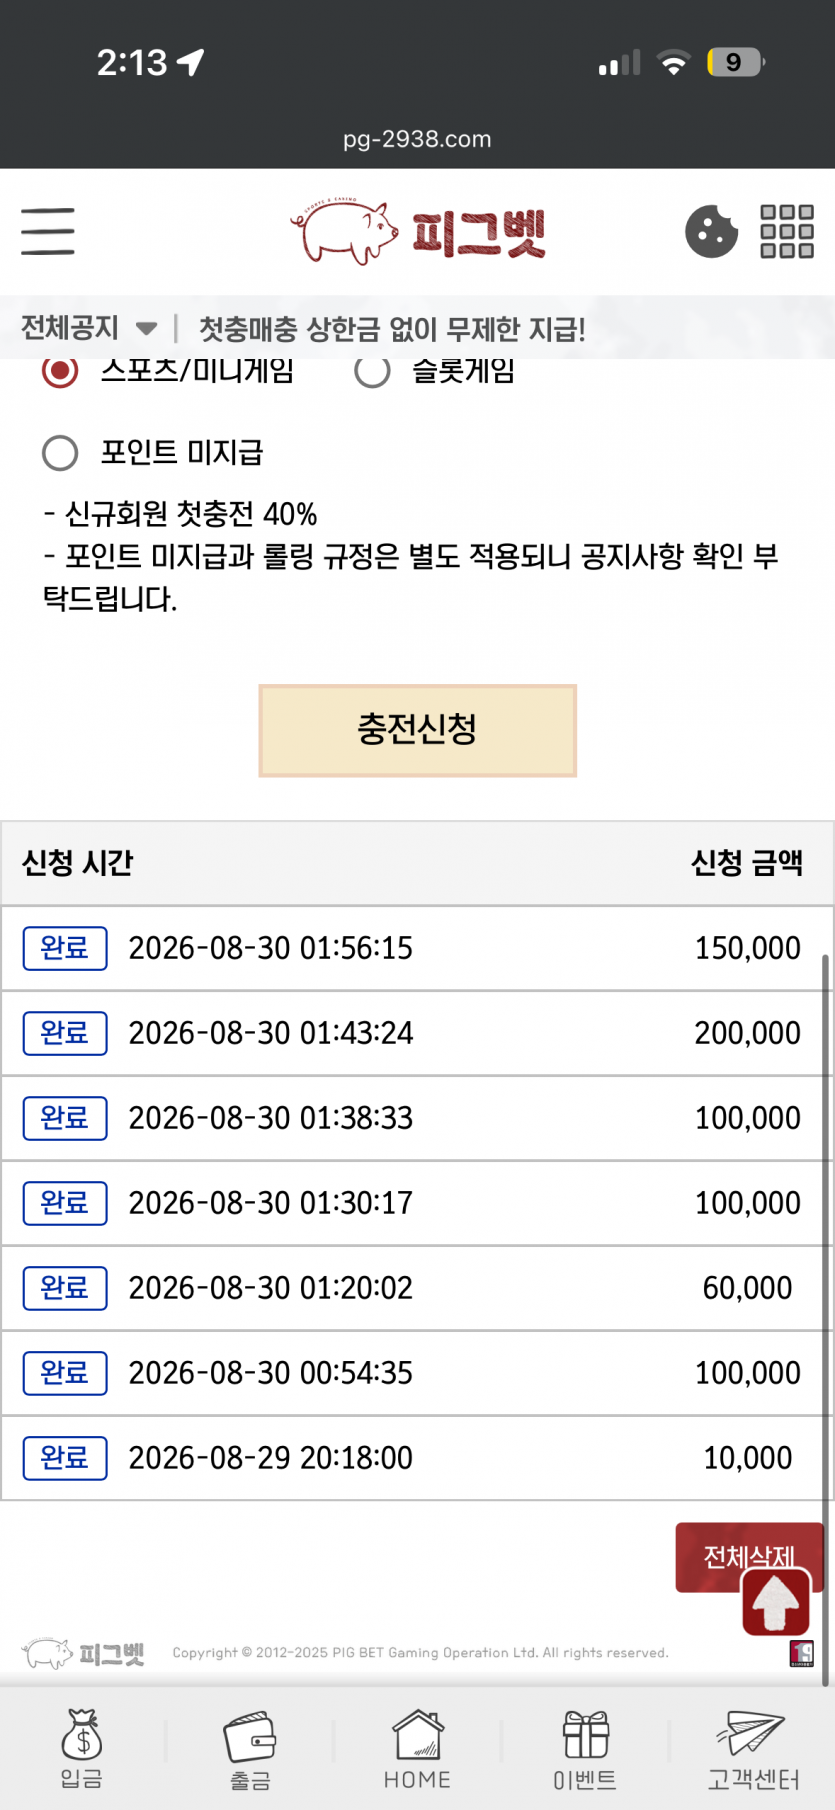Viewport: 835px width, 1810px height.
Task: Expand the 전체공지 dropdown arrow
Action: (146, 328)
